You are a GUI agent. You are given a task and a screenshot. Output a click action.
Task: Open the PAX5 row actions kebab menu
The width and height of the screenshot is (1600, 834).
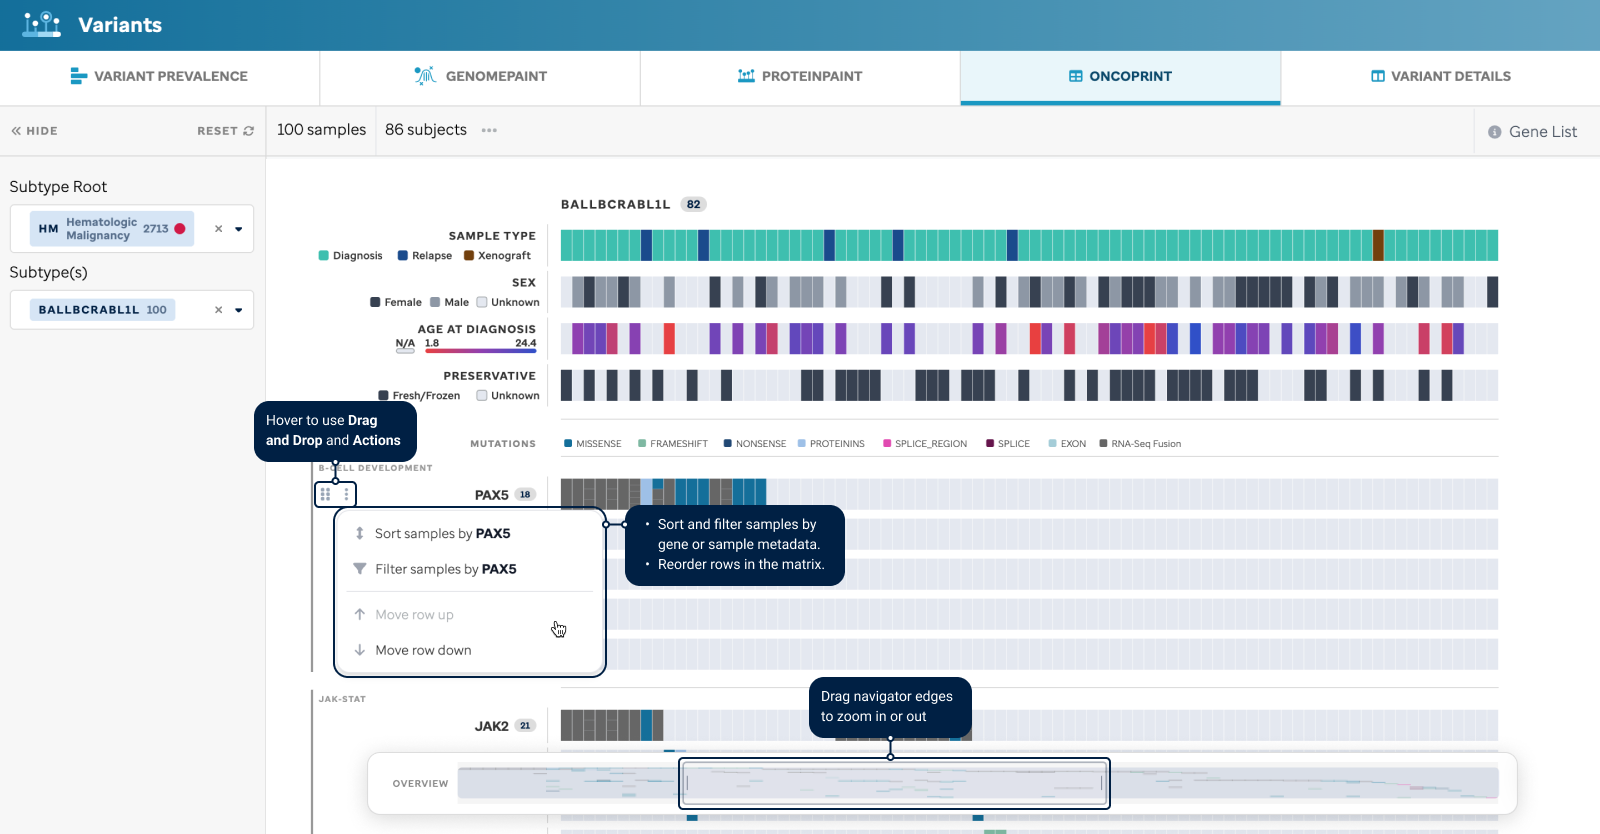click(x=346, y=494)
